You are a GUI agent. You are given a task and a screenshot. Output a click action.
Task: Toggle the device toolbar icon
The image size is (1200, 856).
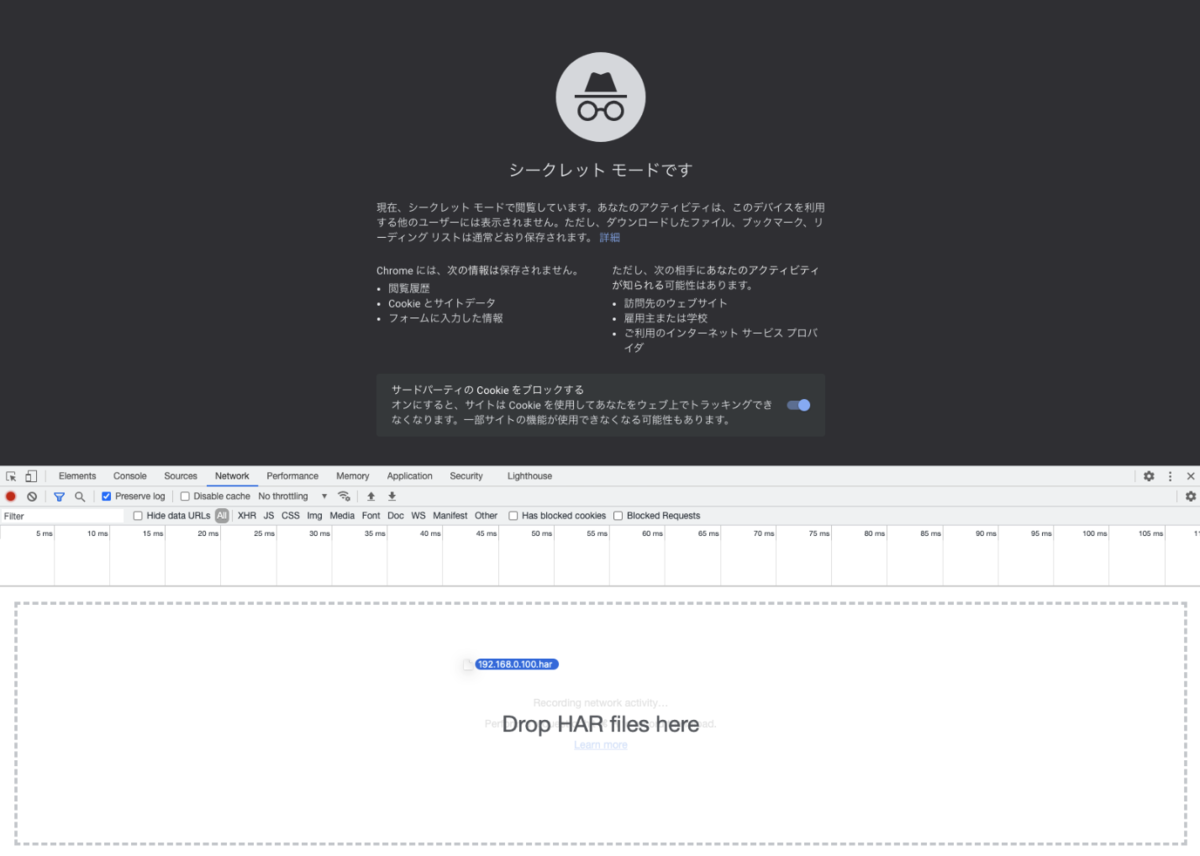point(31,476)
